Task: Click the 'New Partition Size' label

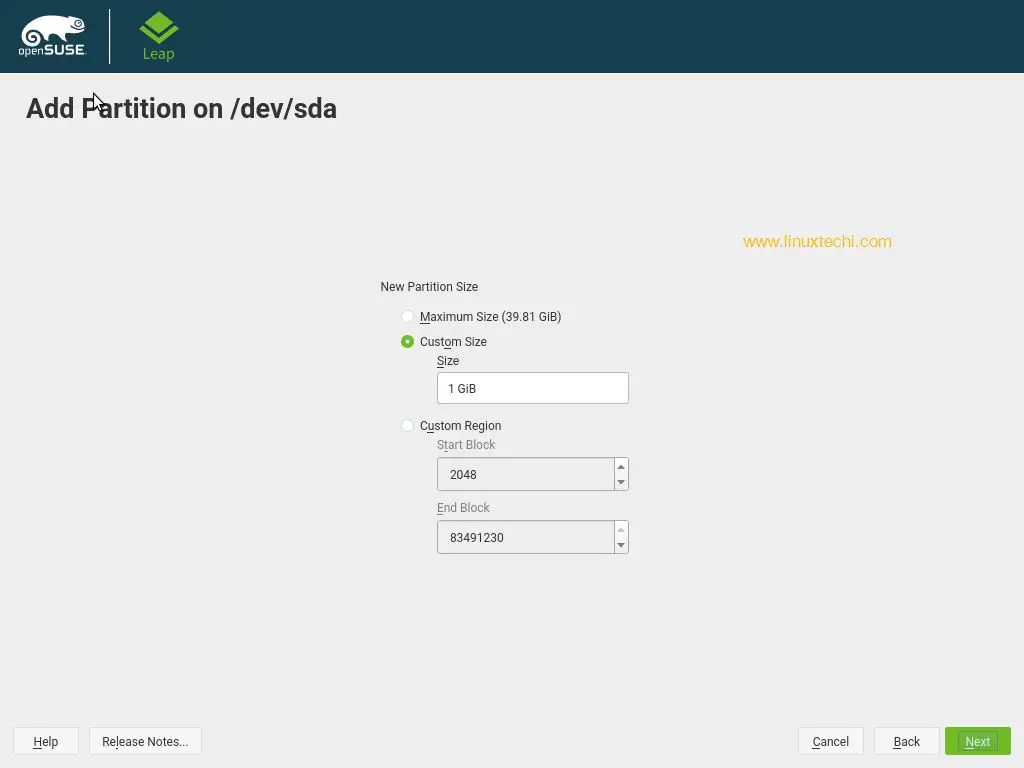Action: click(429, 287)
